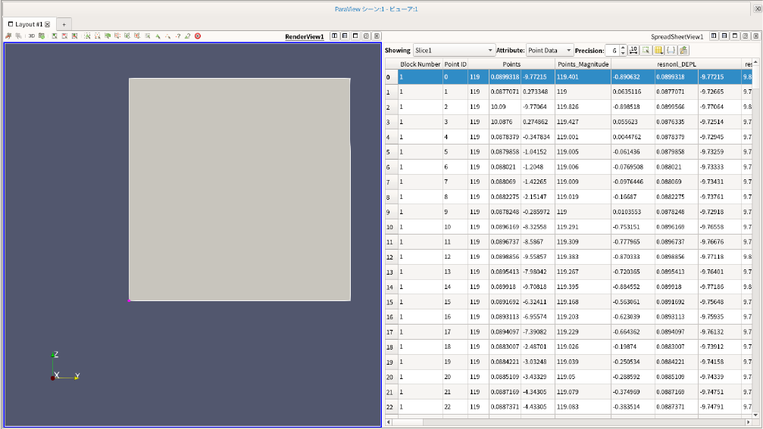This screenshot has width=763, height=429.
Task: Select row header 22 in spreadsheet
Action: 391,407
